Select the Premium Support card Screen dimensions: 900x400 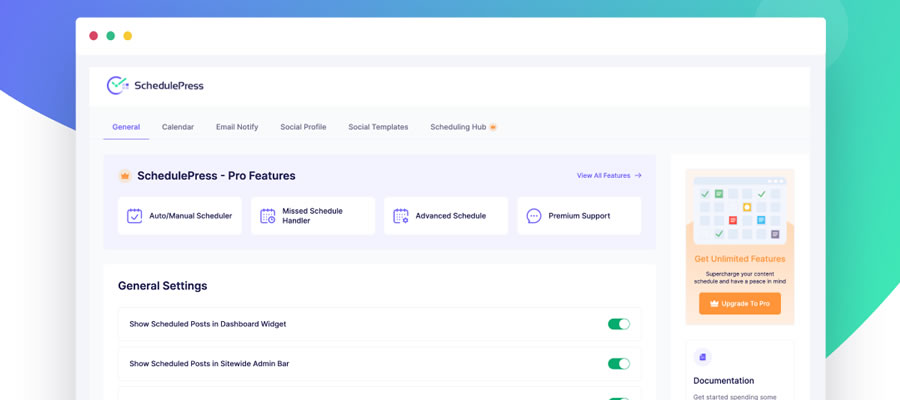click(579, 216)
